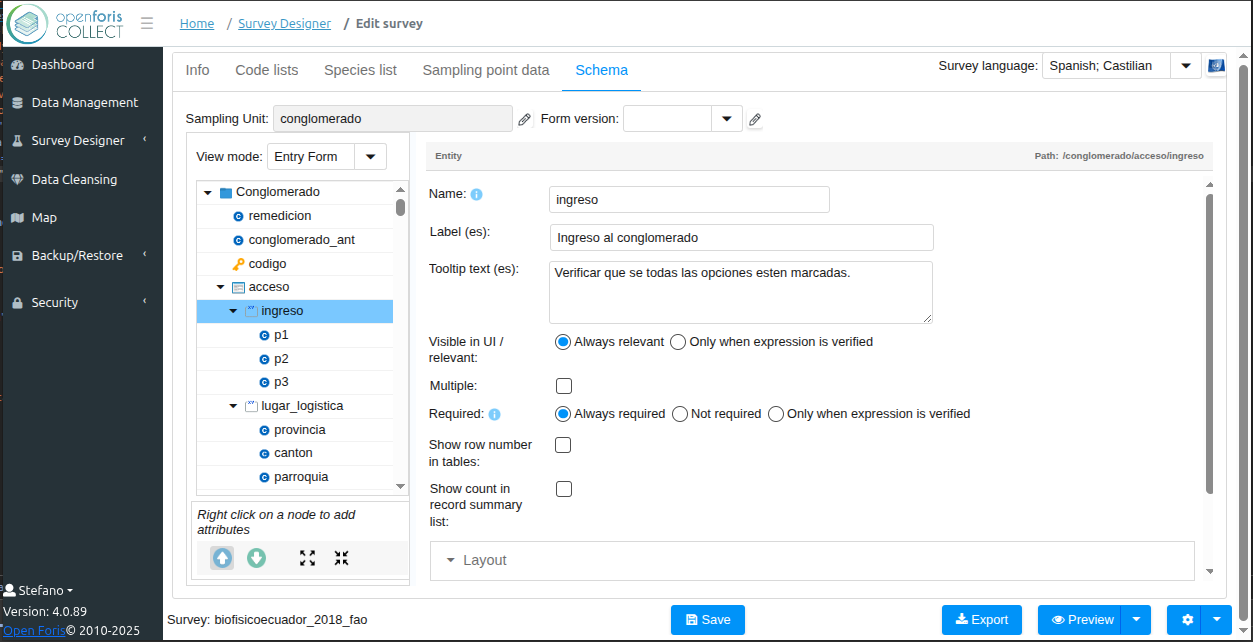Select the Not required radio option
Screen dimensions: 1253x642
tap(680, 414)
